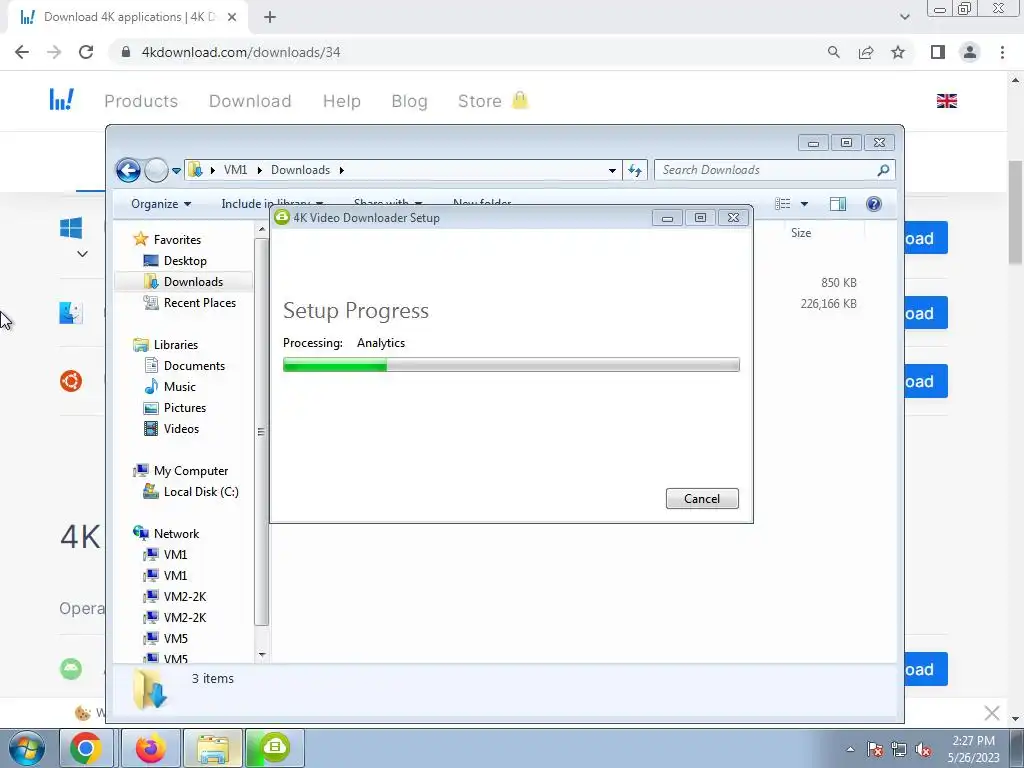Click the Chrome URL address bar

[x=470, y=52]
